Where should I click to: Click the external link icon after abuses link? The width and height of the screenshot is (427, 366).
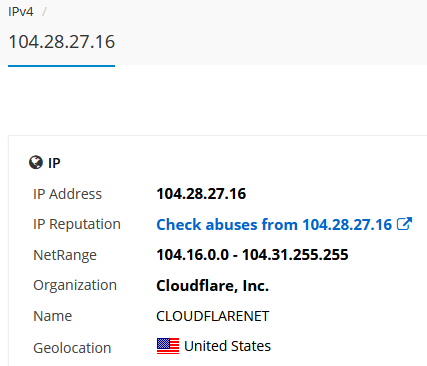[404, 224]
